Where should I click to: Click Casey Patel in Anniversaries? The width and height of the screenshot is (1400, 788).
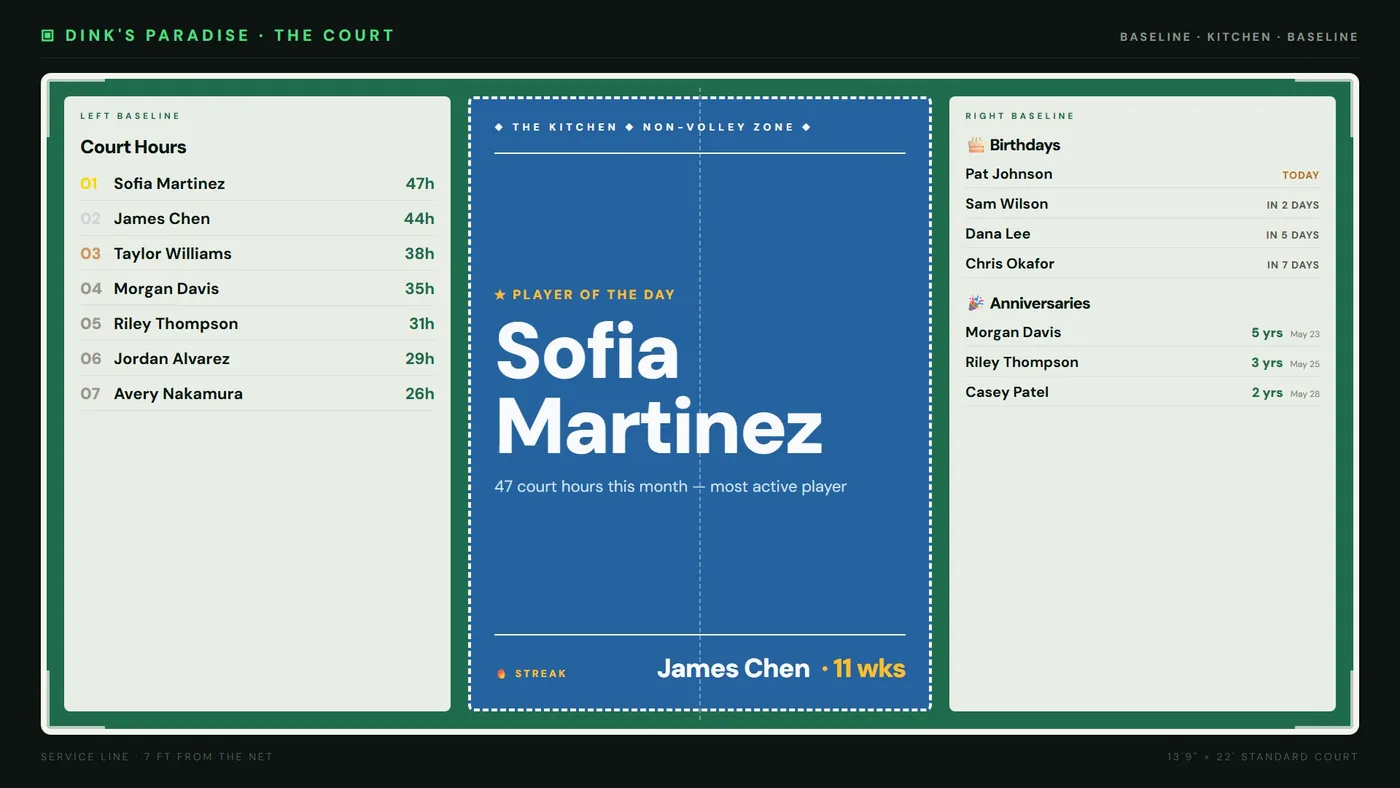tap(1007, 392)
